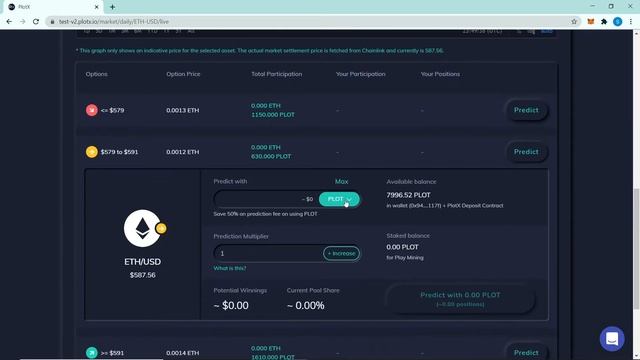
Task: Click the Your Positions column header
Action: point(440,74)
